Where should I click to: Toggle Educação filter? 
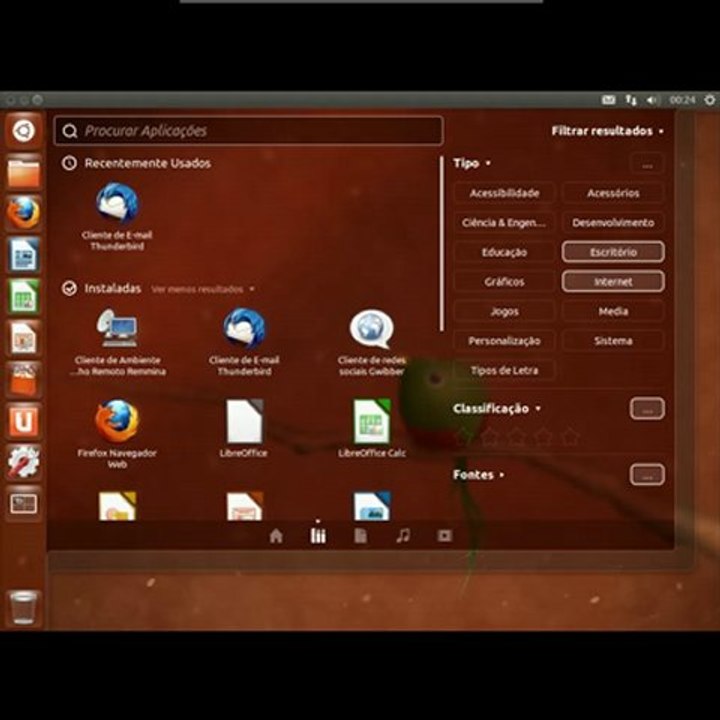coord(504,252)
